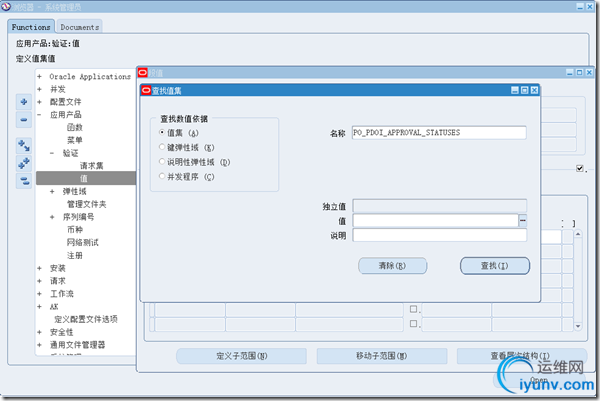Image resolution: width=600 pixels, height=401 pixels.
Task: Expand the 并发 tree node
Action: pos(39,89)
